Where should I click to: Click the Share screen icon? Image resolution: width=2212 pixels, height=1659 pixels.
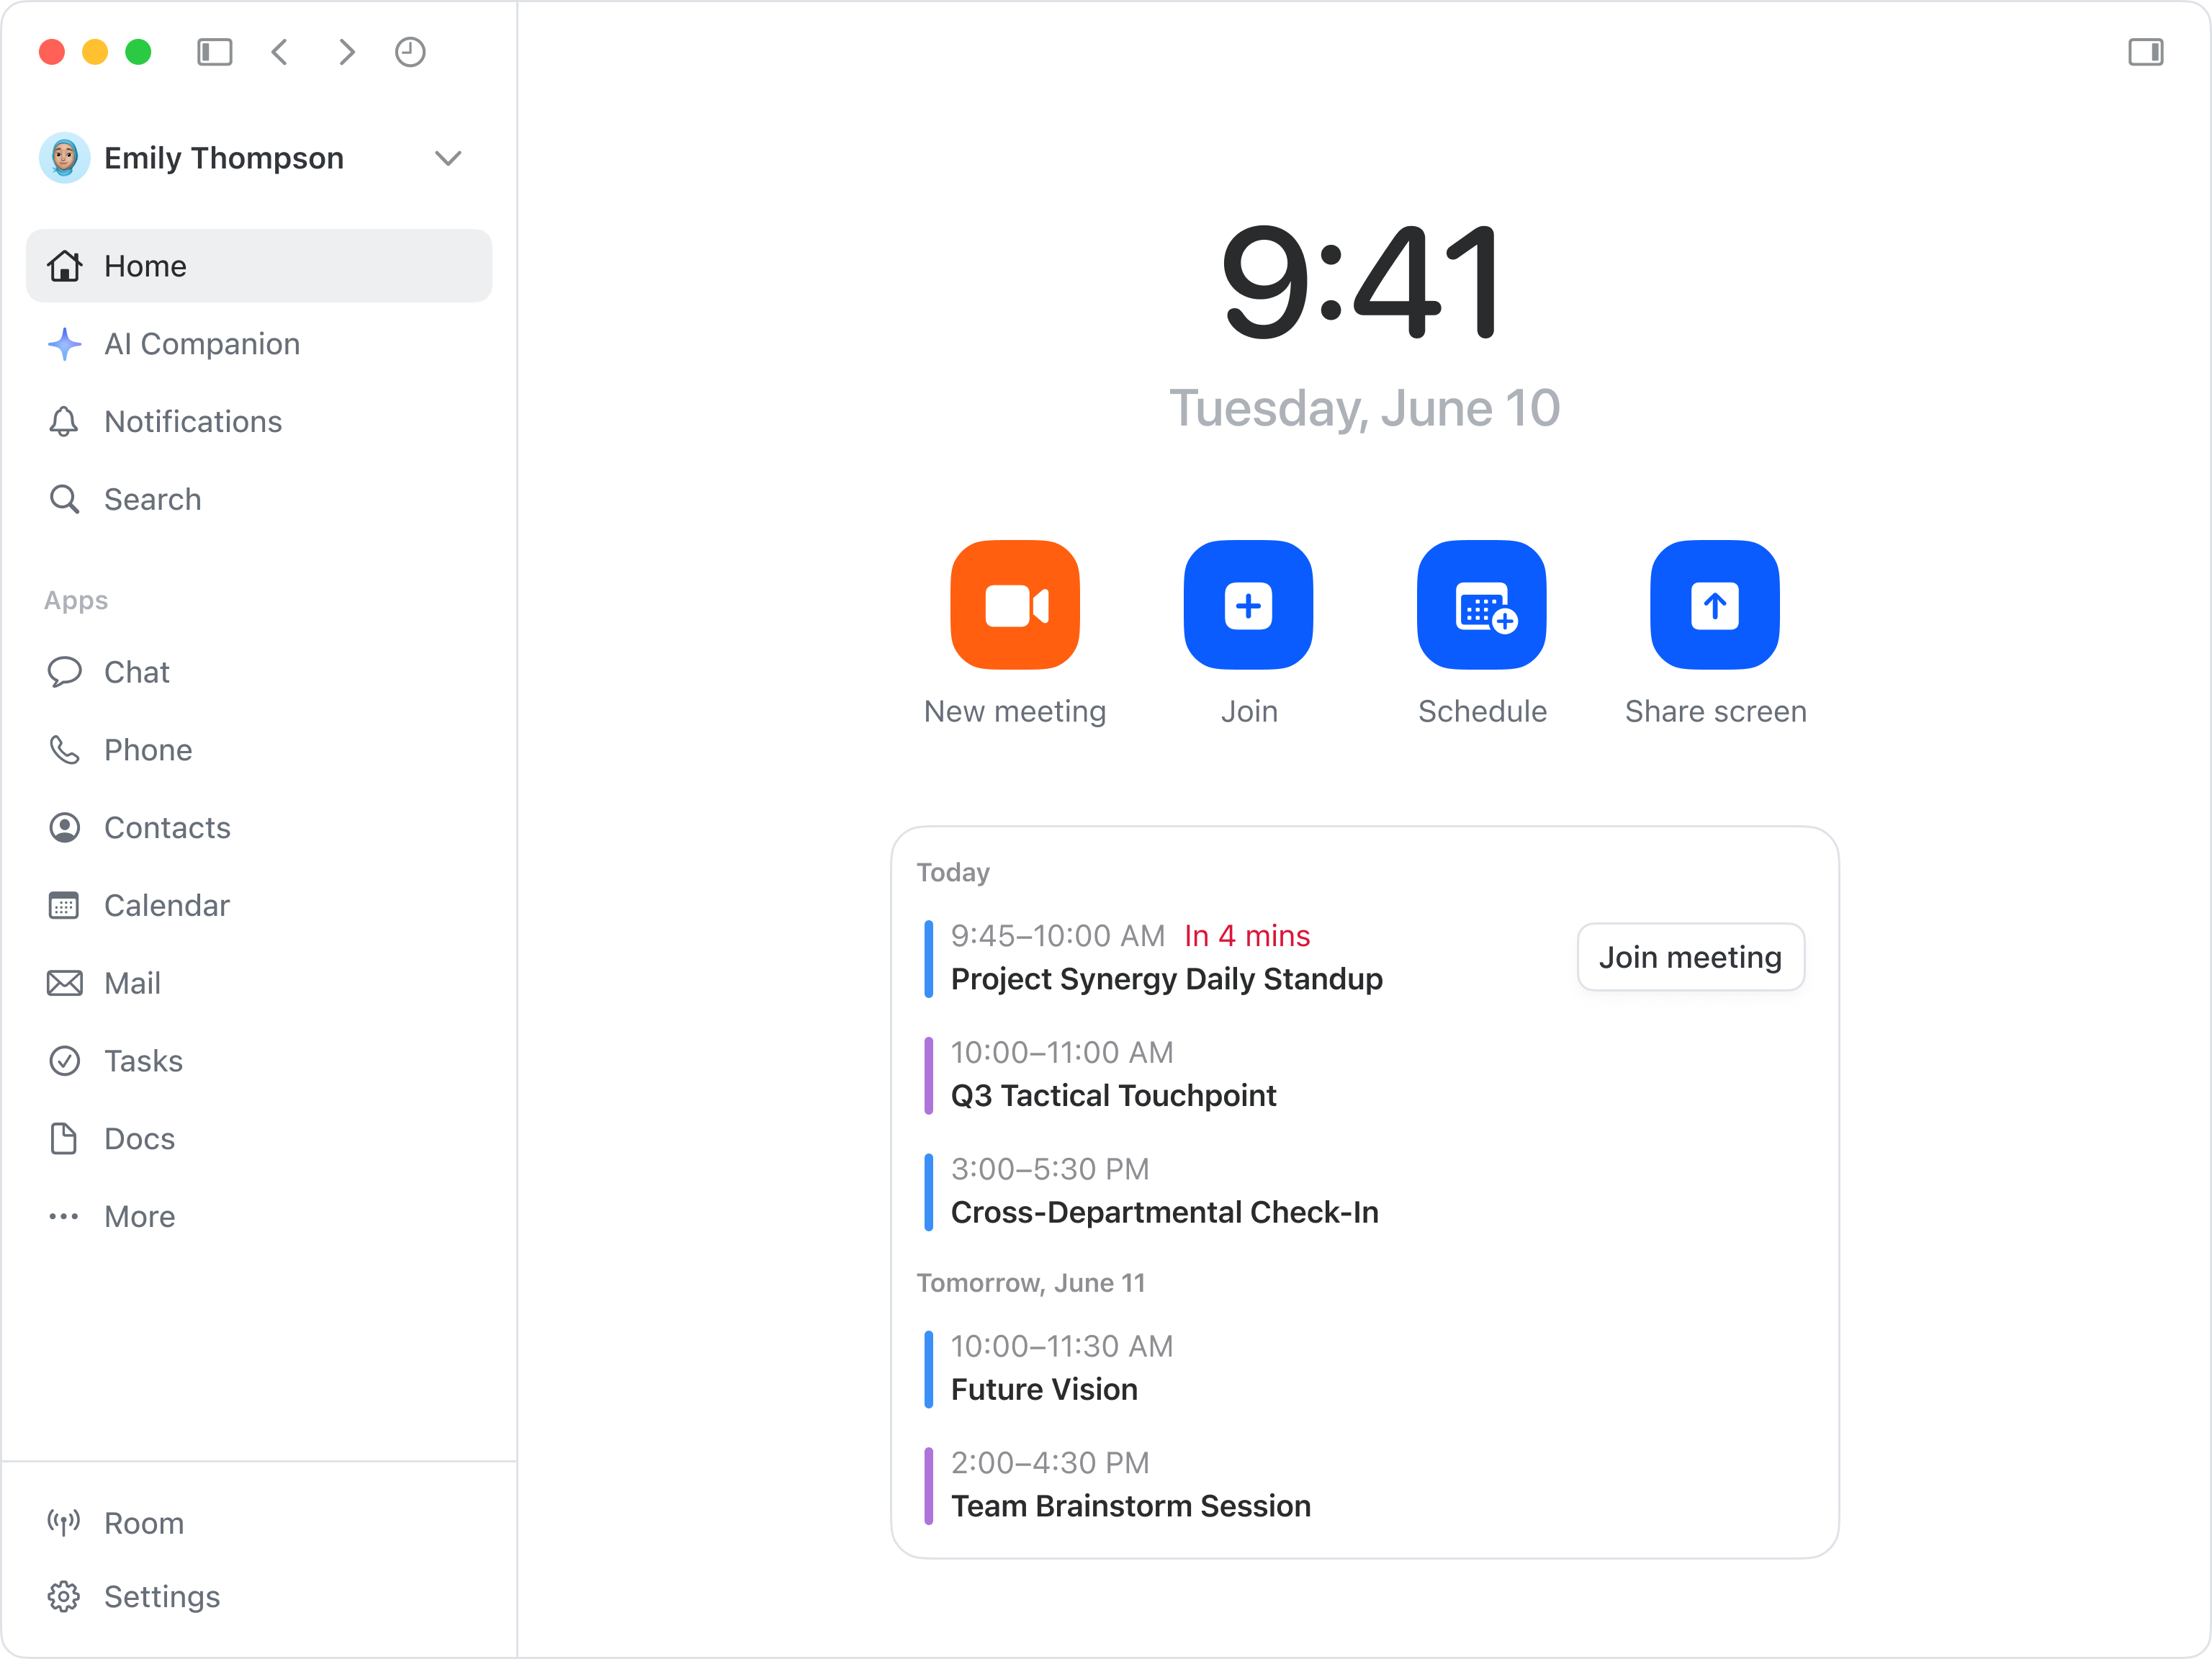1713,604
